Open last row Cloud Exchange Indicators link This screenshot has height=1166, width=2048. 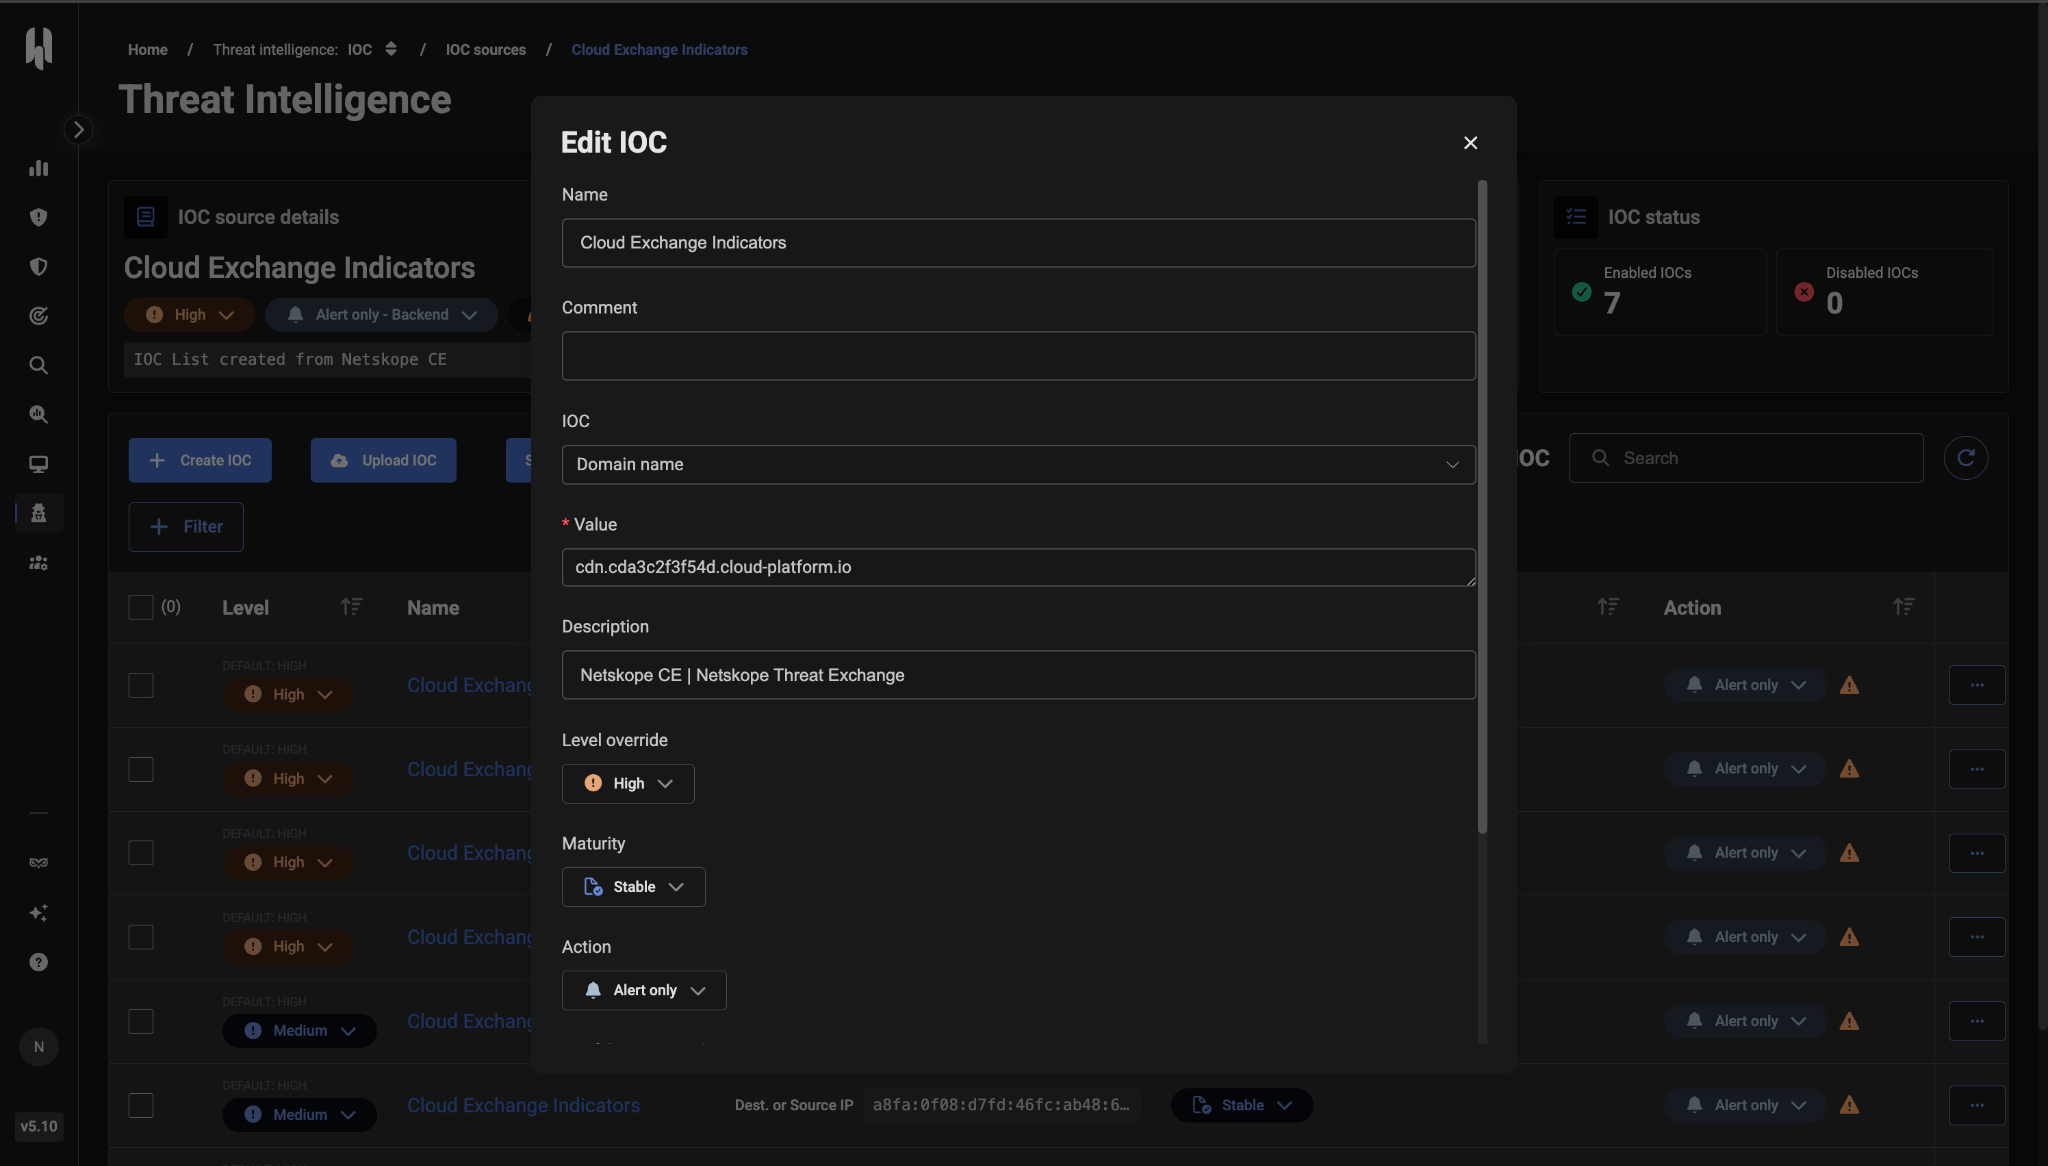[523, 1105]
